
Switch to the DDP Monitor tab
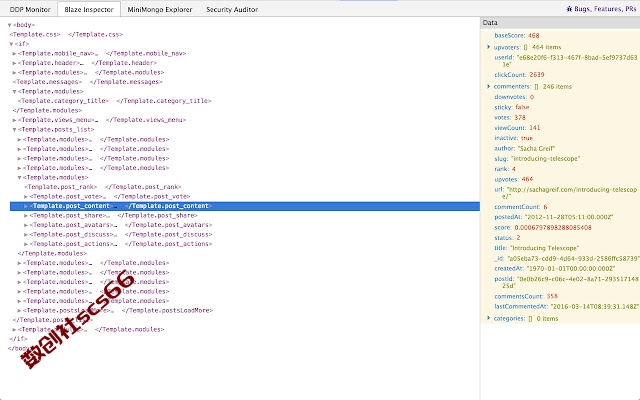pos(30,9)
